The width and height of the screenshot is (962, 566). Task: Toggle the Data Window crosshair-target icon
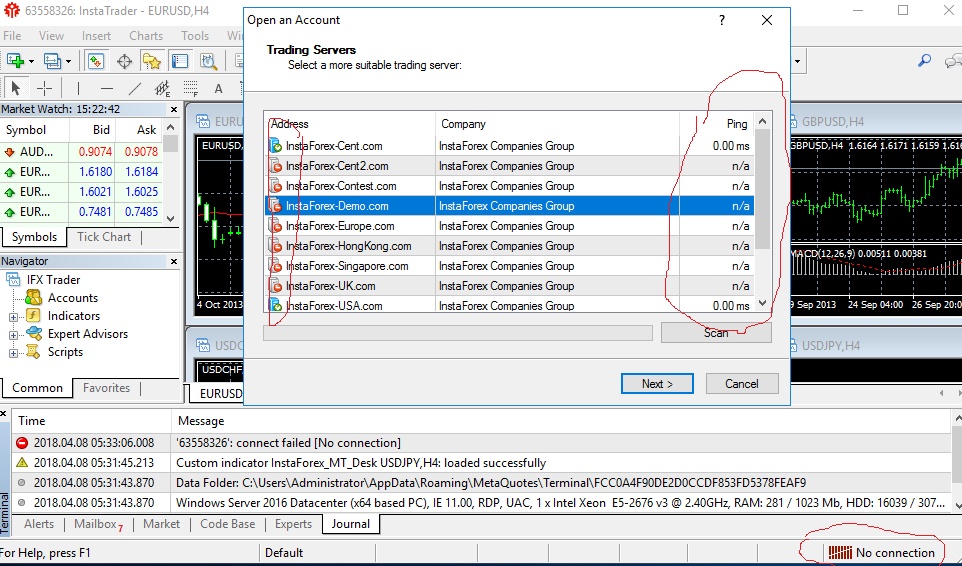tap(125, 61)
